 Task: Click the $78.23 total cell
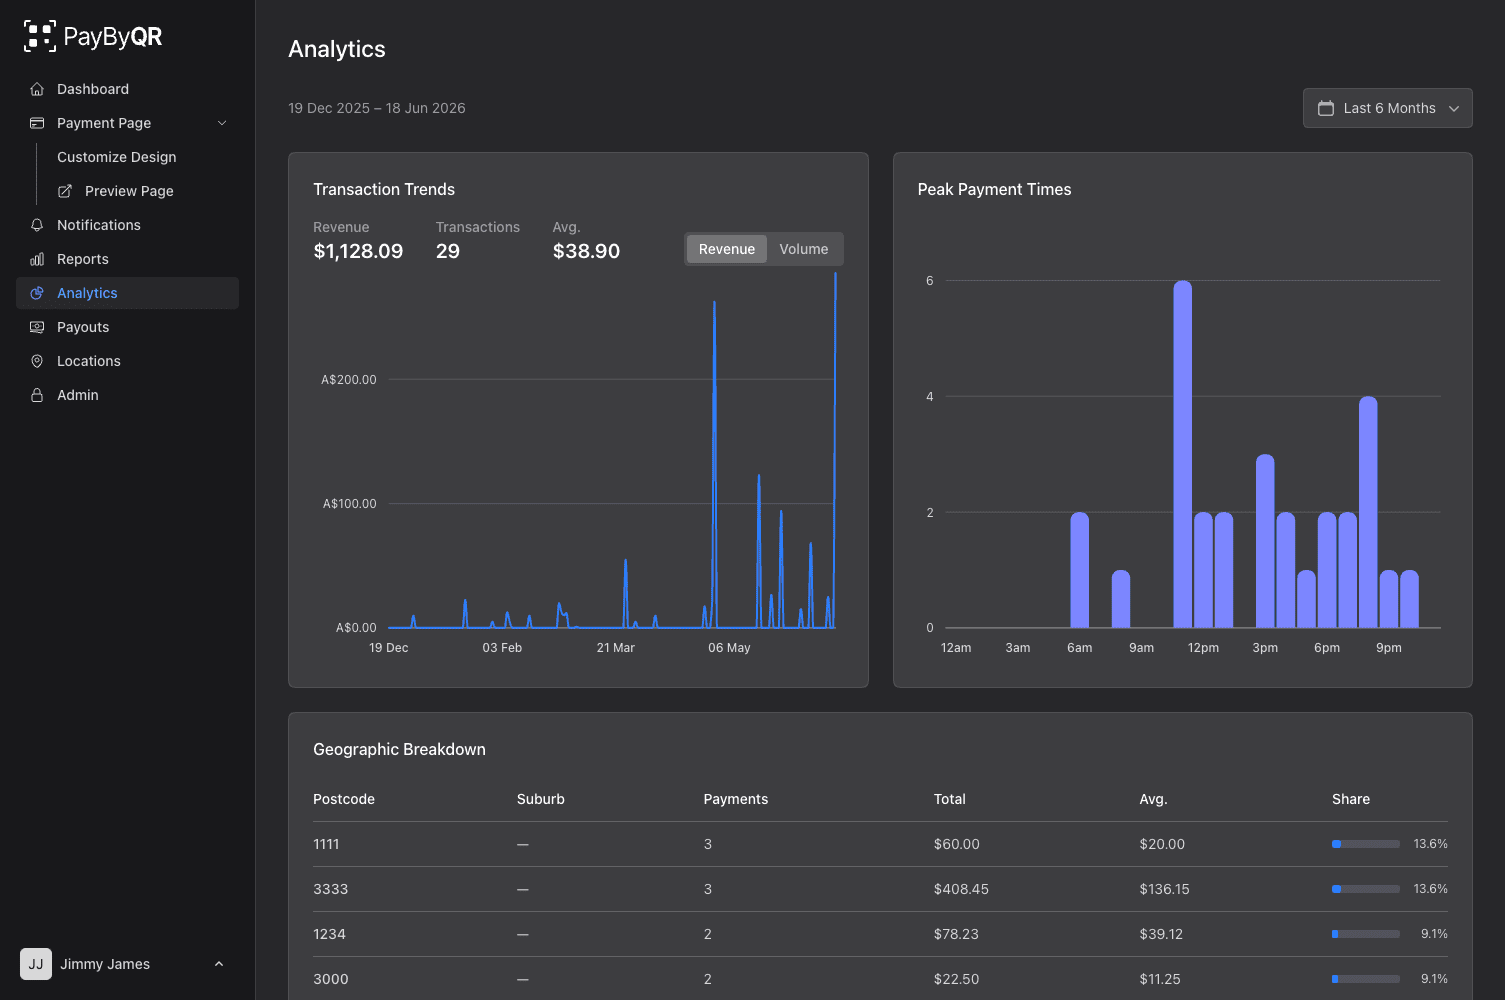956,934
